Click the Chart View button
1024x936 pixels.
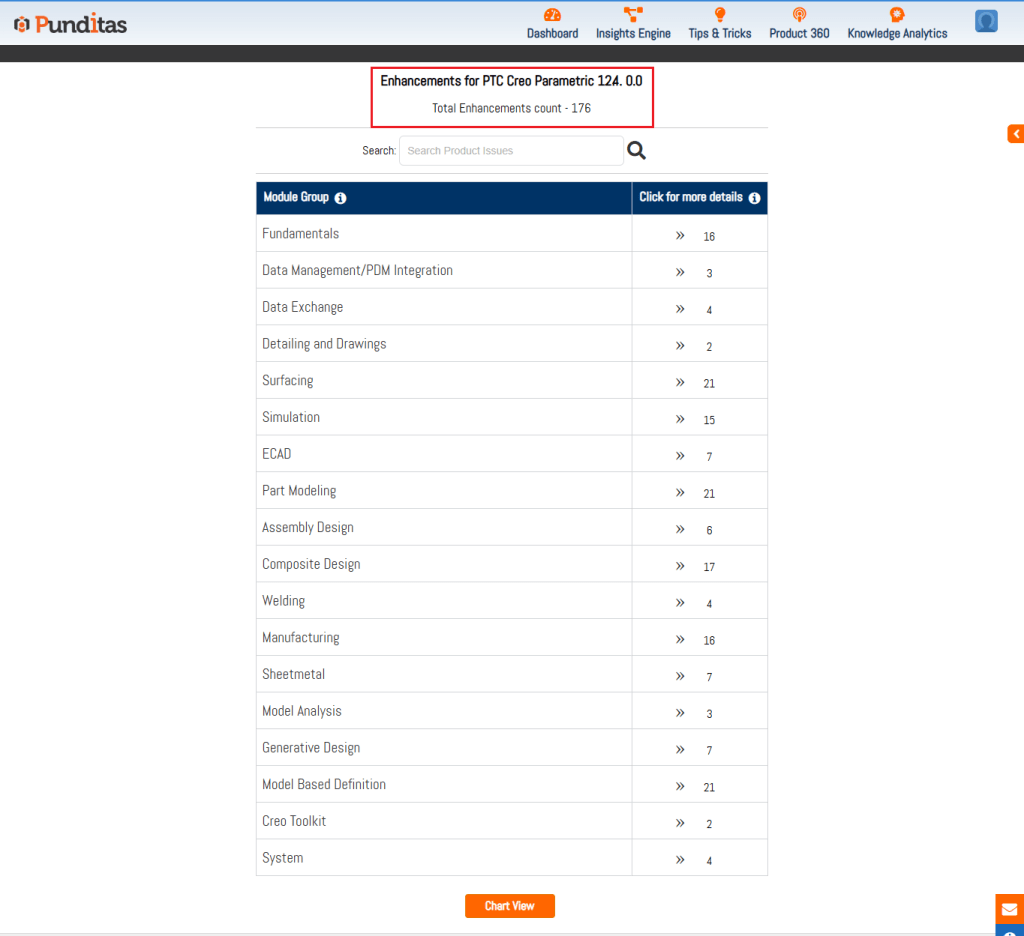pyautogui.click(x=509, y=906)
